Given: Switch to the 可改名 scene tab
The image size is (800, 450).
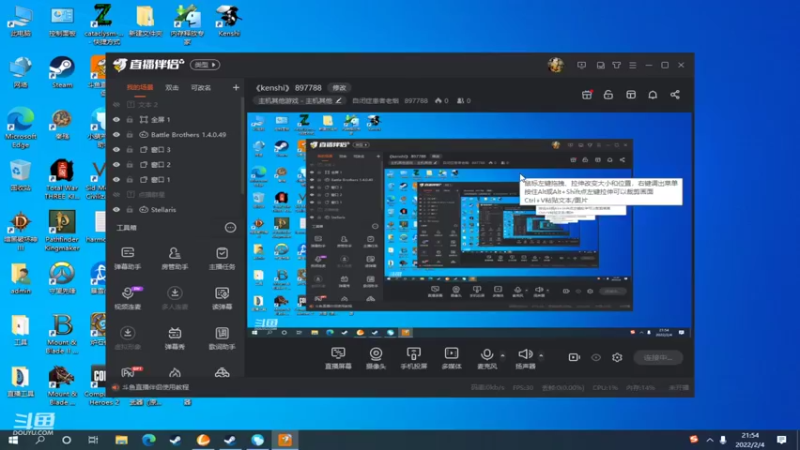Looking at the screenshot, I should tap(201, 88).
